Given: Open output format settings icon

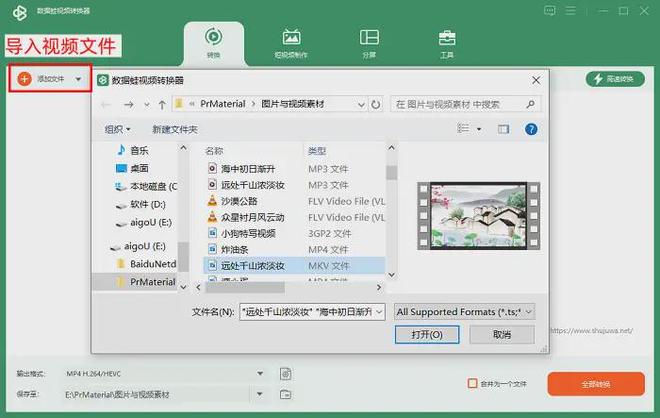Looking at the screenshot, I should (285, 373).
